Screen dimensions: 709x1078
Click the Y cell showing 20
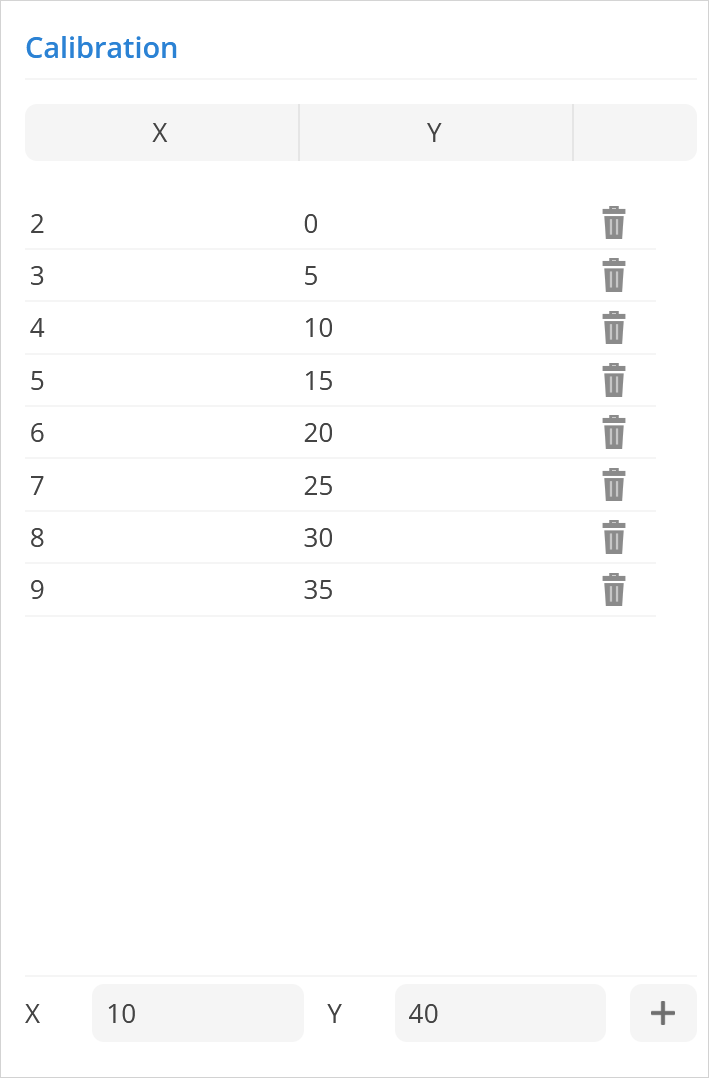pos(319,433)
